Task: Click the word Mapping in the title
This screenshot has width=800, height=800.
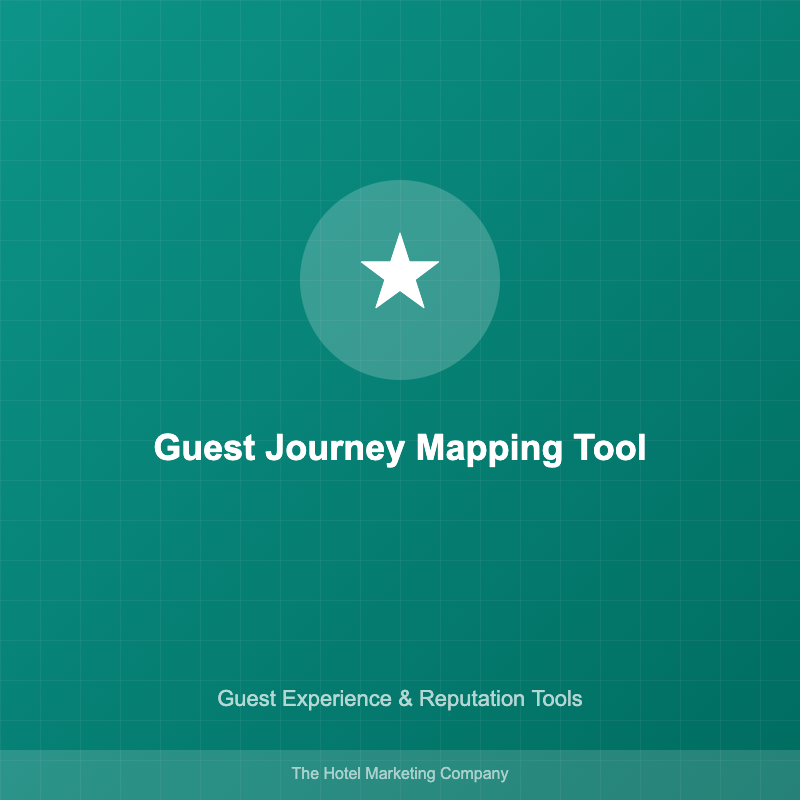Action: point(489,449)
